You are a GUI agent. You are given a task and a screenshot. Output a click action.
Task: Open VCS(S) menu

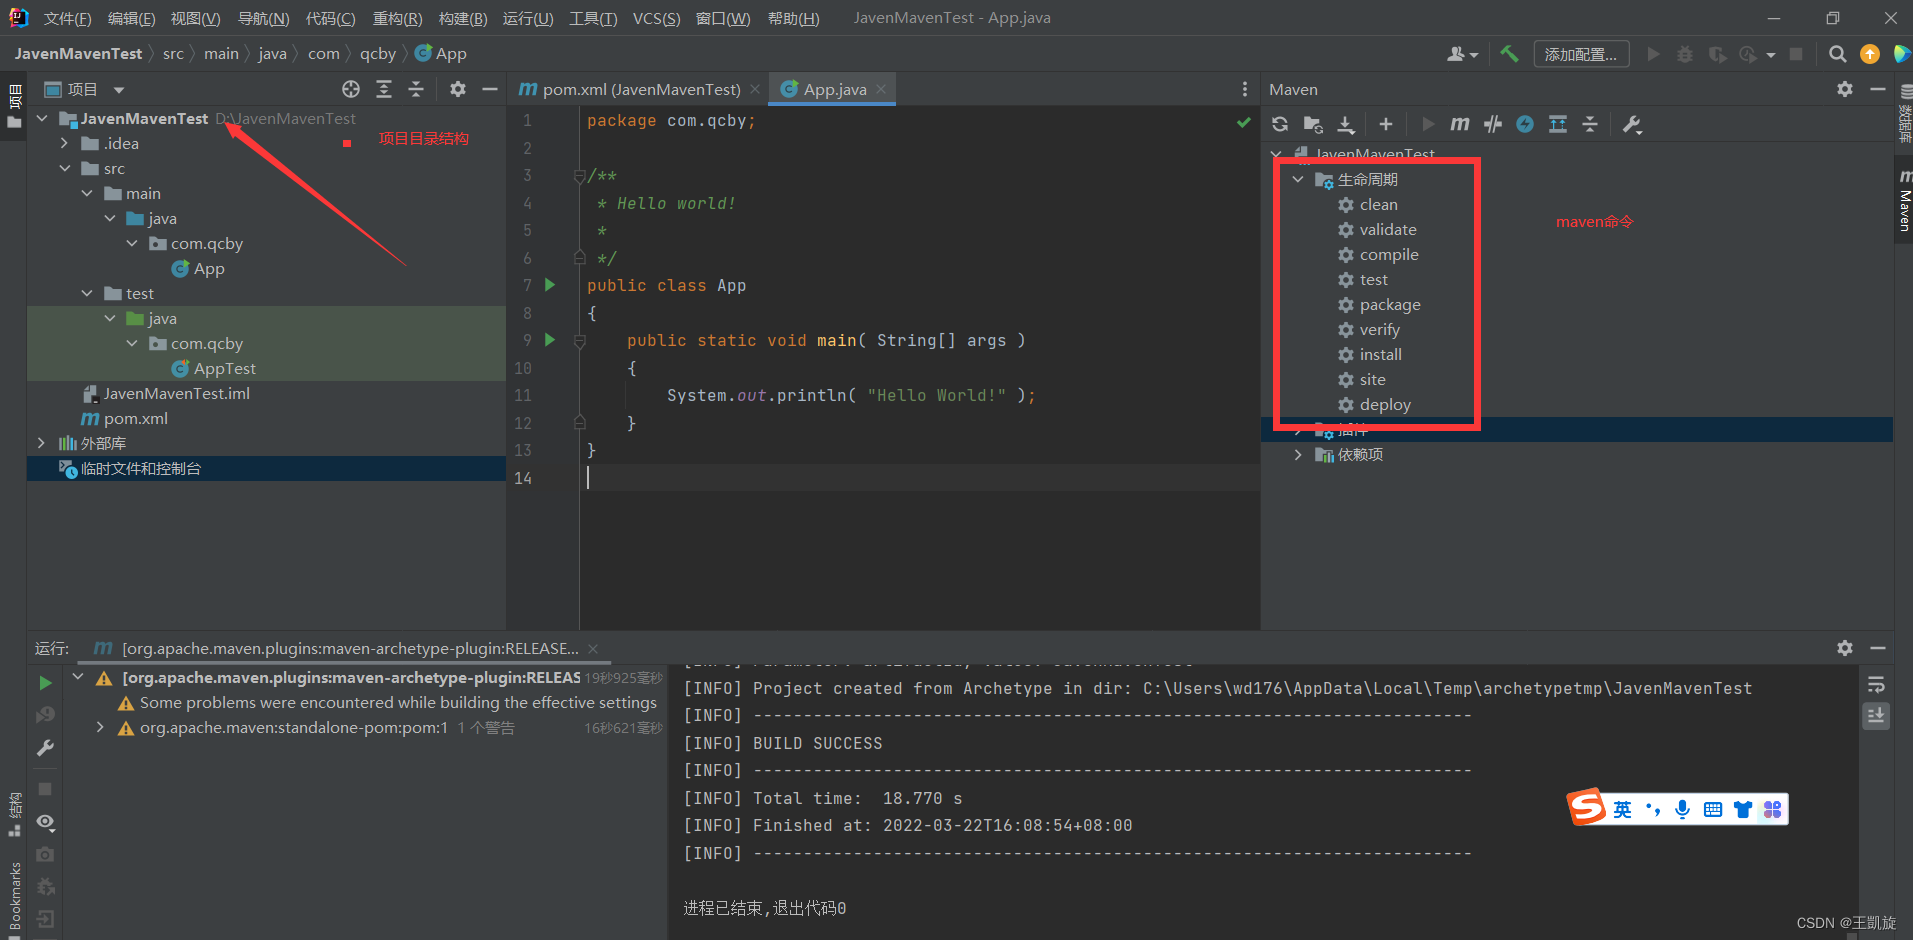(656, 18)
